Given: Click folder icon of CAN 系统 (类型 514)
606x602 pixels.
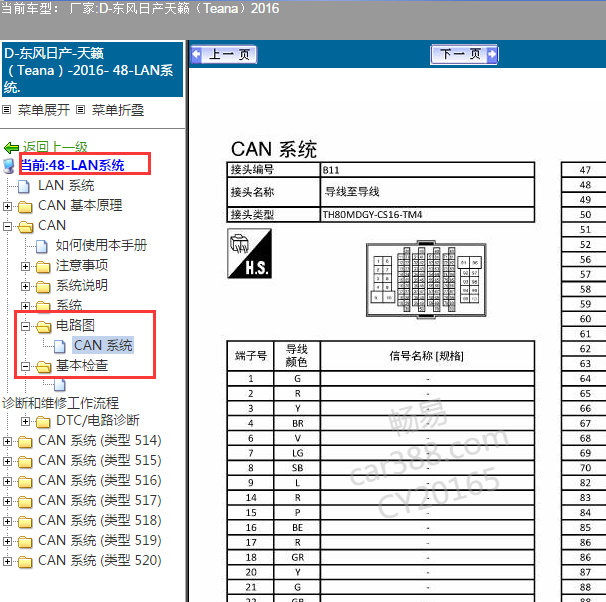Looking at the screenshot, I should (x=25, y=442).
